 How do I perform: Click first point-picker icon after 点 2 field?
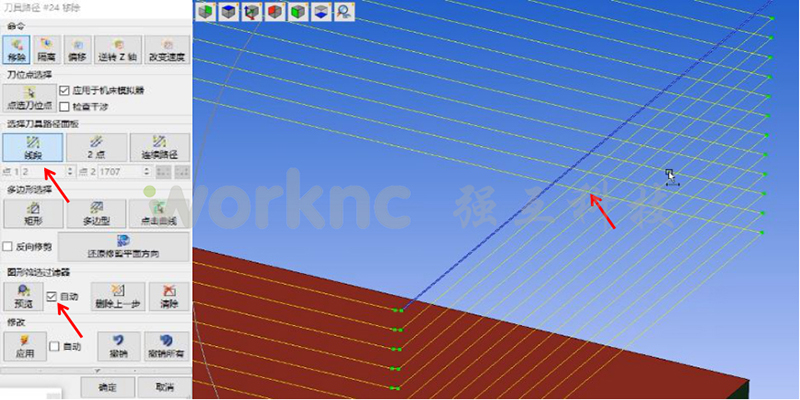point(162,172)
